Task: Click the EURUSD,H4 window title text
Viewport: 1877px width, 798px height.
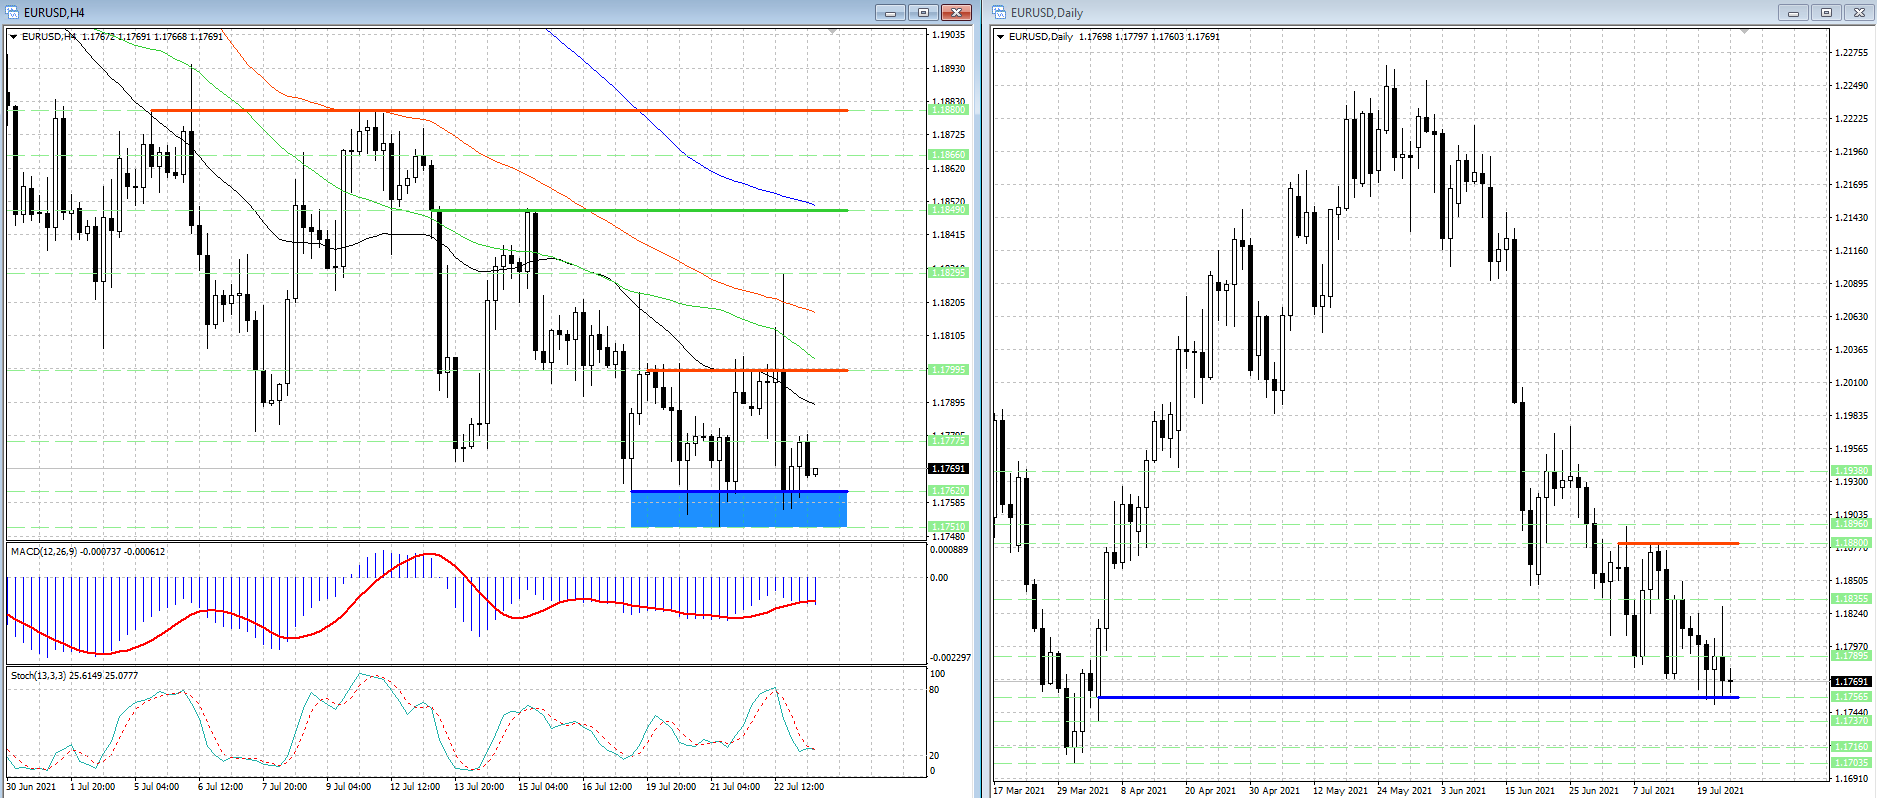Action: click(54, 13)
